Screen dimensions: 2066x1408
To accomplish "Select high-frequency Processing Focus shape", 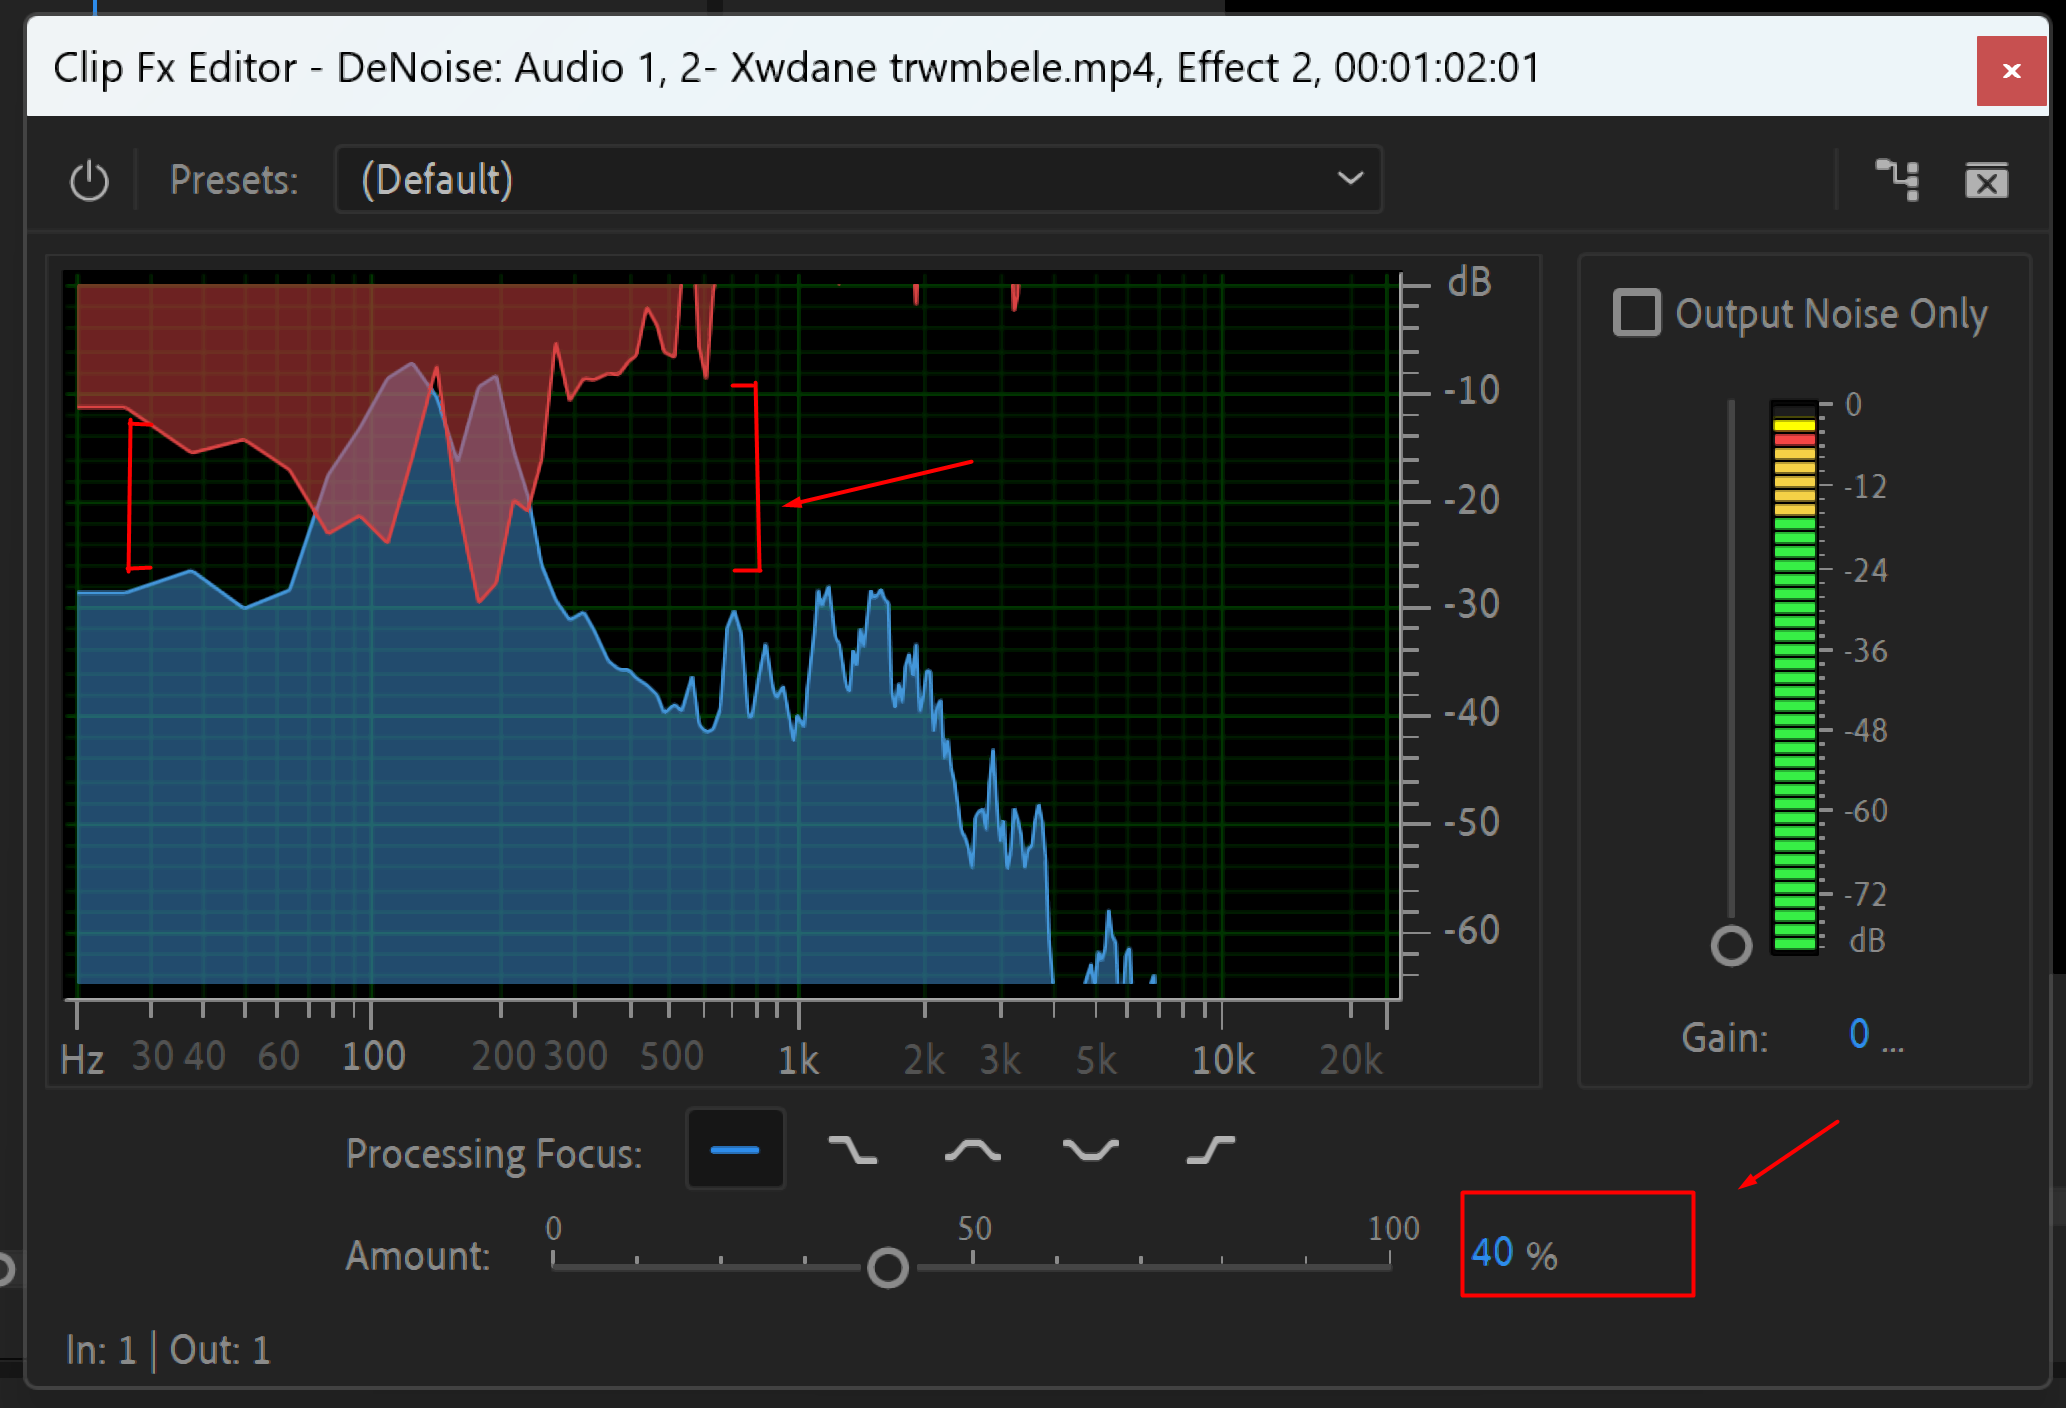I will 1210,1150.
